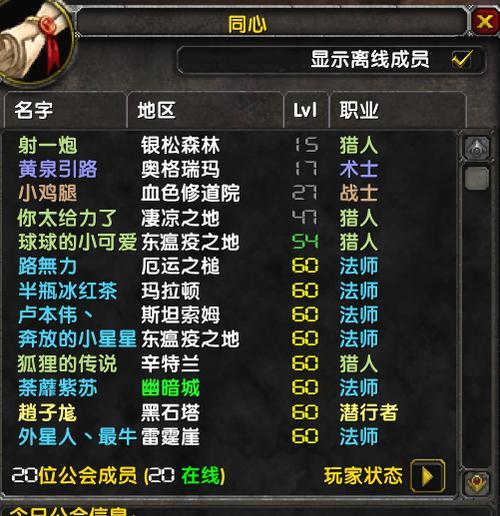
Task: Sort roster by 职业 column
Action: [x=398, y=110]
